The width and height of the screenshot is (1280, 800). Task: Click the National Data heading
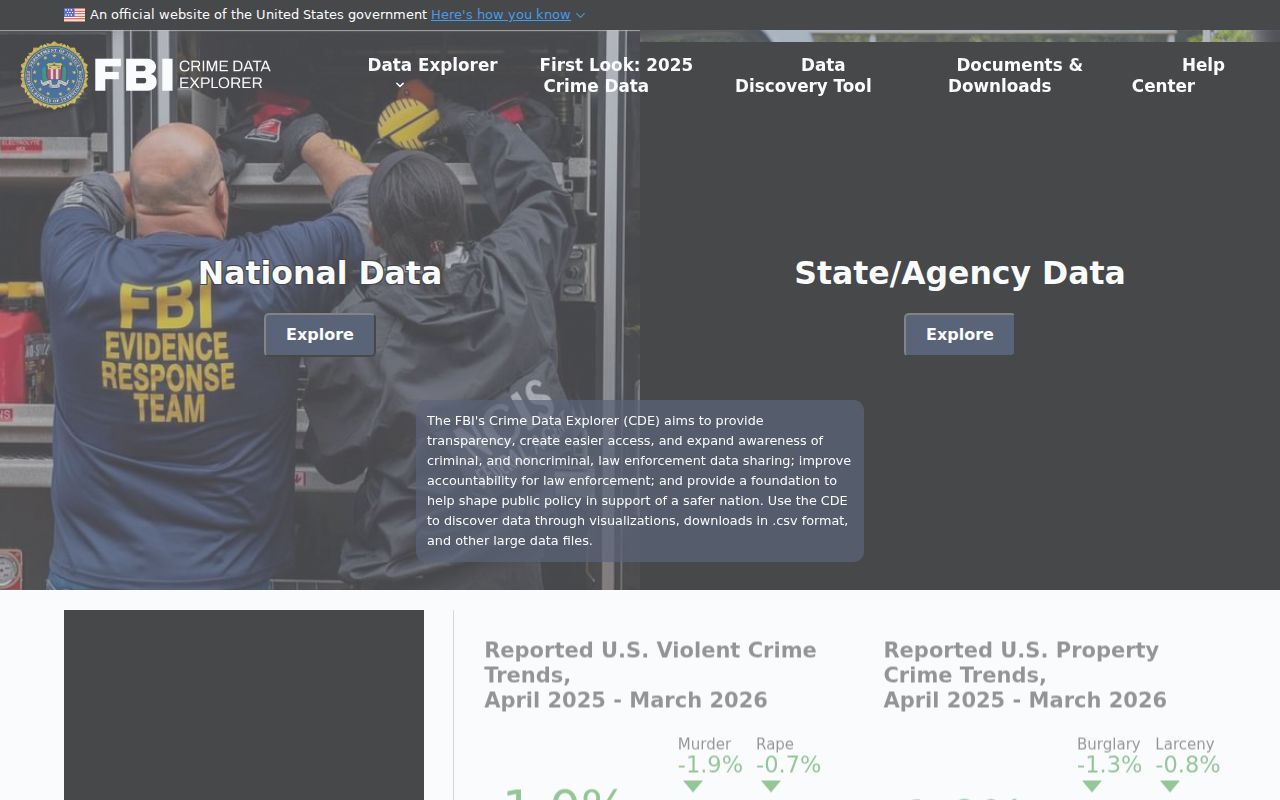[x=320, y=273]
